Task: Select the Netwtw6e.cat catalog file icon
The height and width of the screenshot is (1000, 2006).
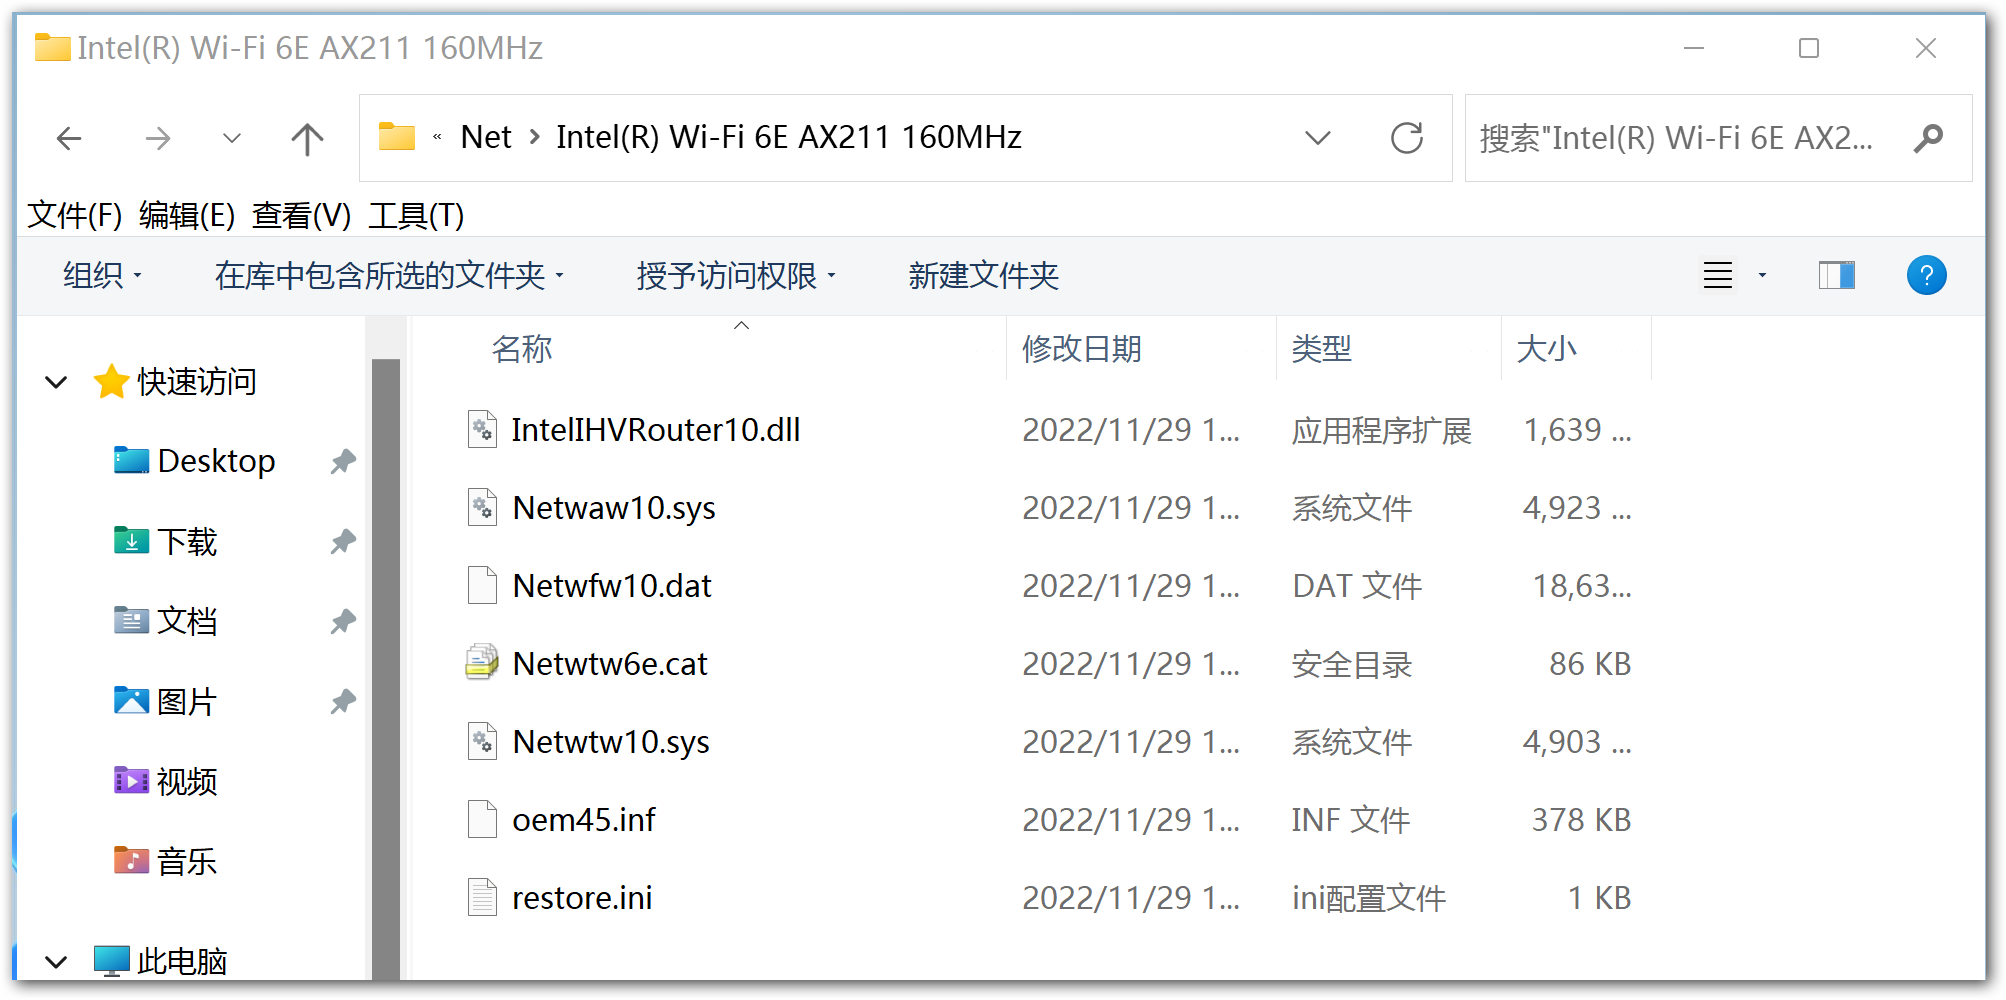Action: [x=482, y=663]
